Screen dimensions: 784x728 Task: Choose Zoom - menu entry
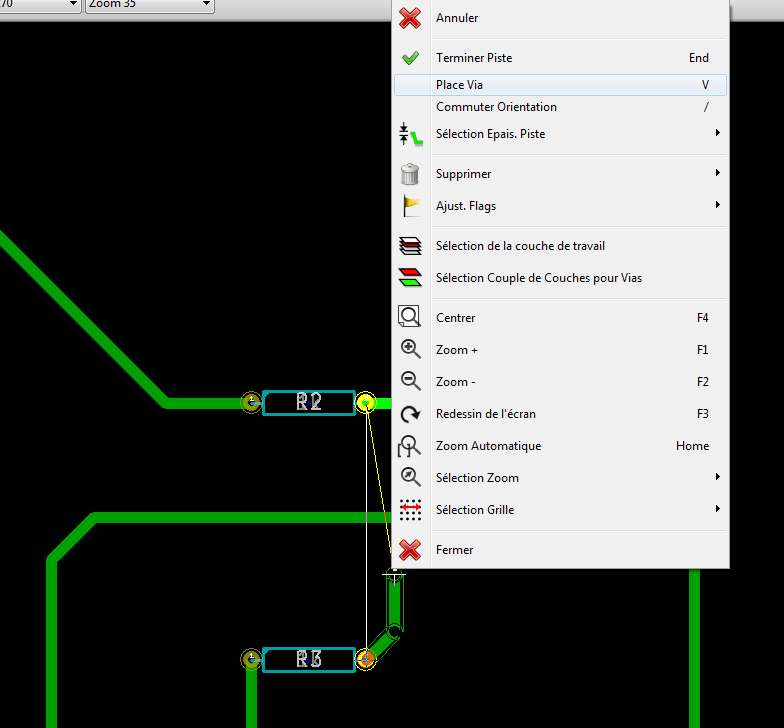click(x=560, y=382)
